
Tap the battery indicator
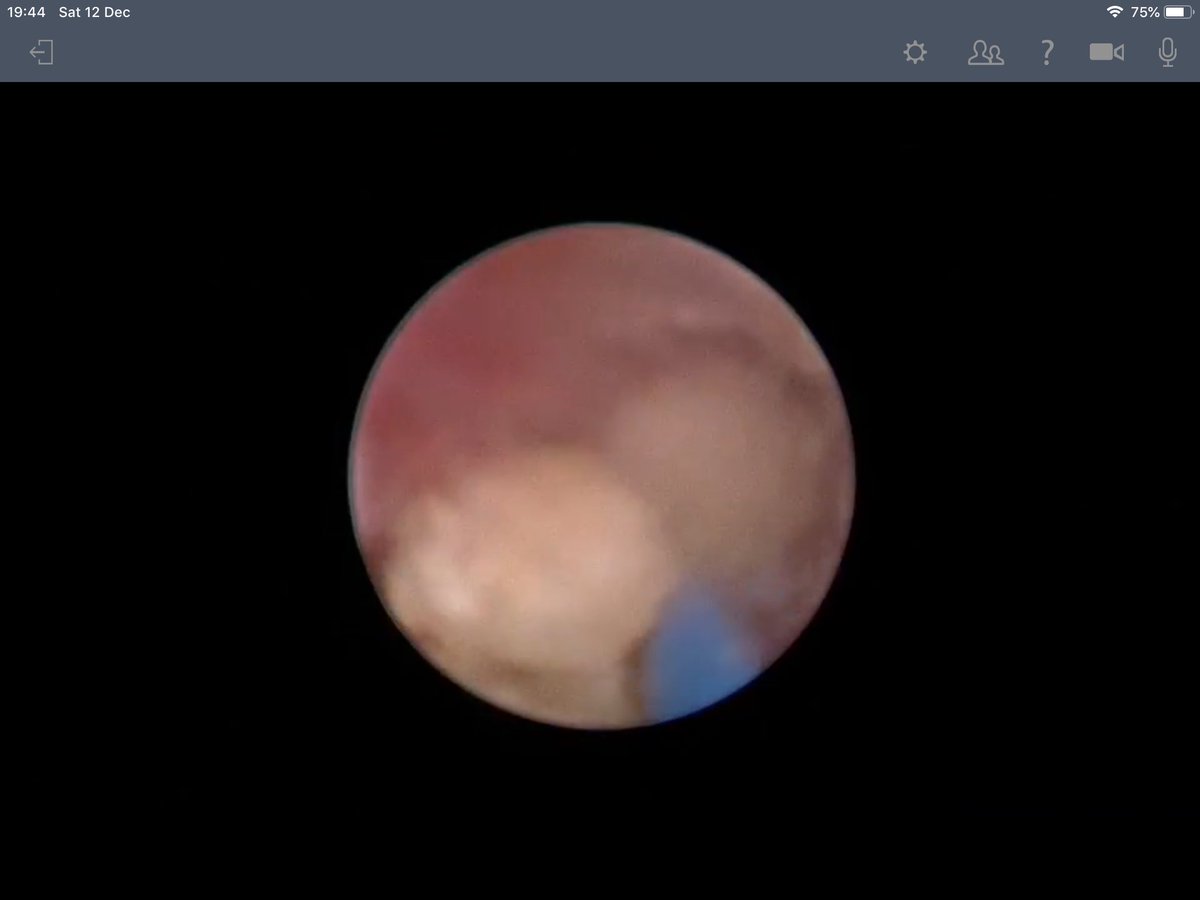click(1178, 12)
